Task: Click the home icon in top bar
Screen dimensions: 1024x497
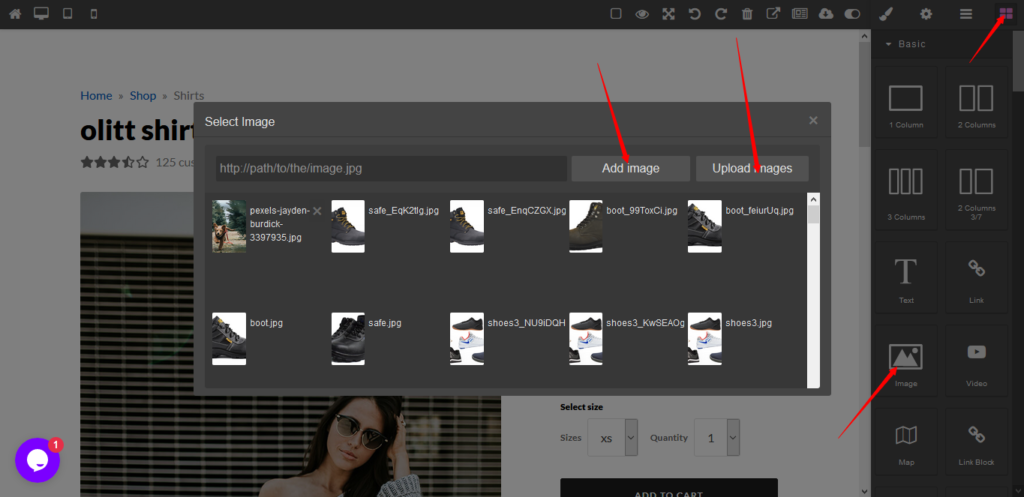Action: (15, 14)
